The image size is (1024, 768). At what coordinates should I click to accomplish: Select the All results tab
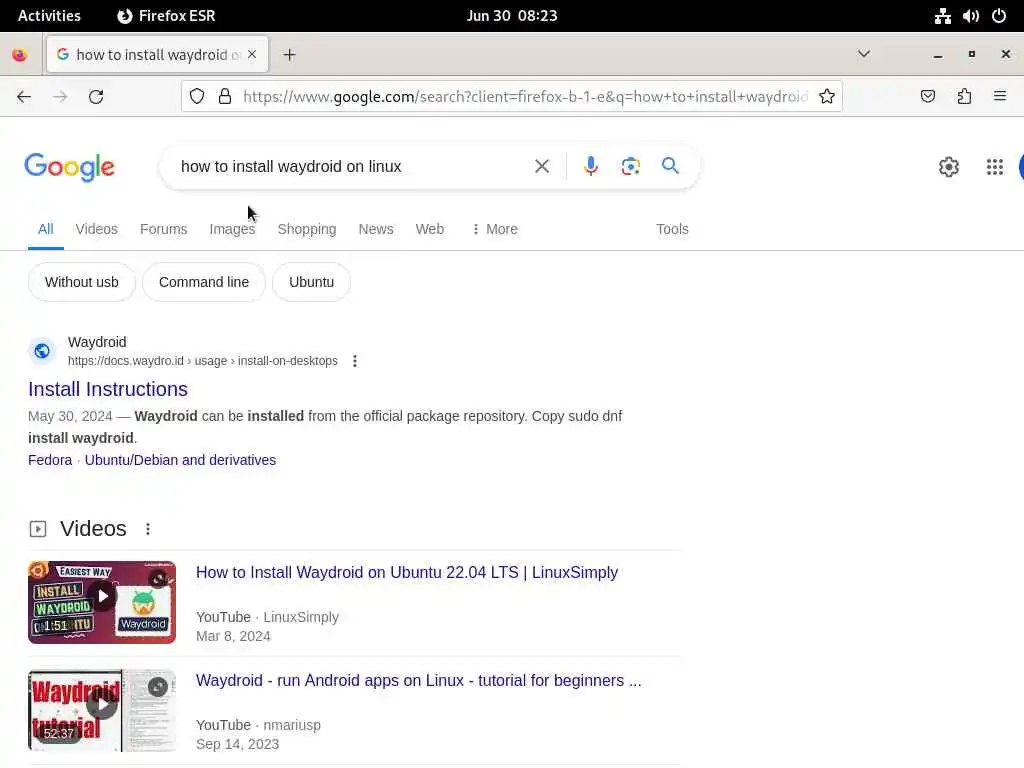tap(46, 229)
